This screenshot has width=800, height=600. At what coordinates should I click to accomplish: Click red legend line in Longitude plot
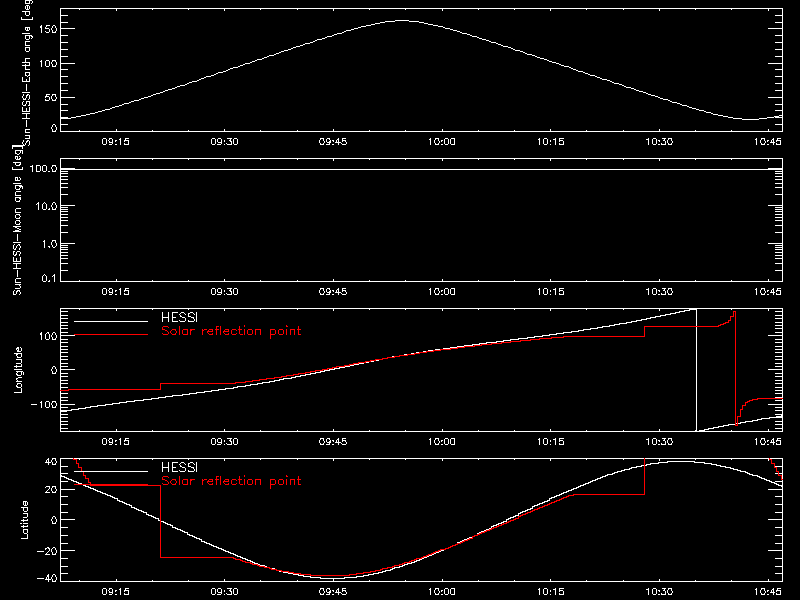tap(111, 335)
